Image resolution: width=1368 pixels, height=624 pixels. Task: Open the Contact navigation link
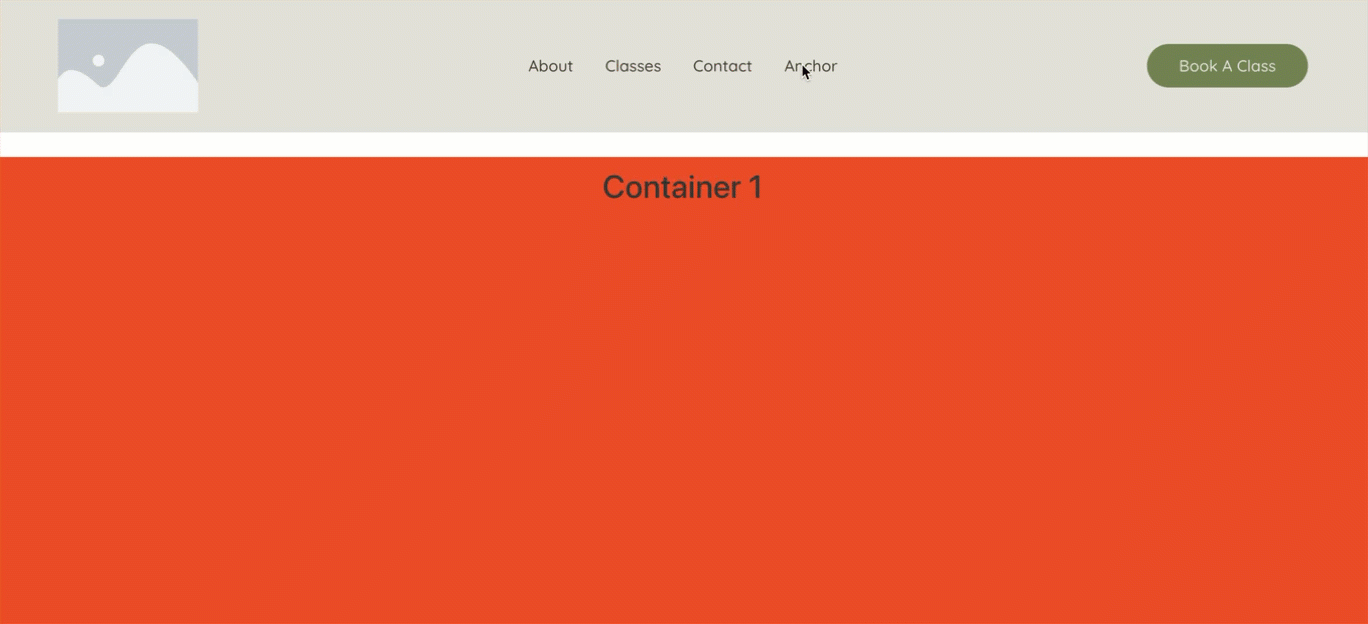point(722,66)
